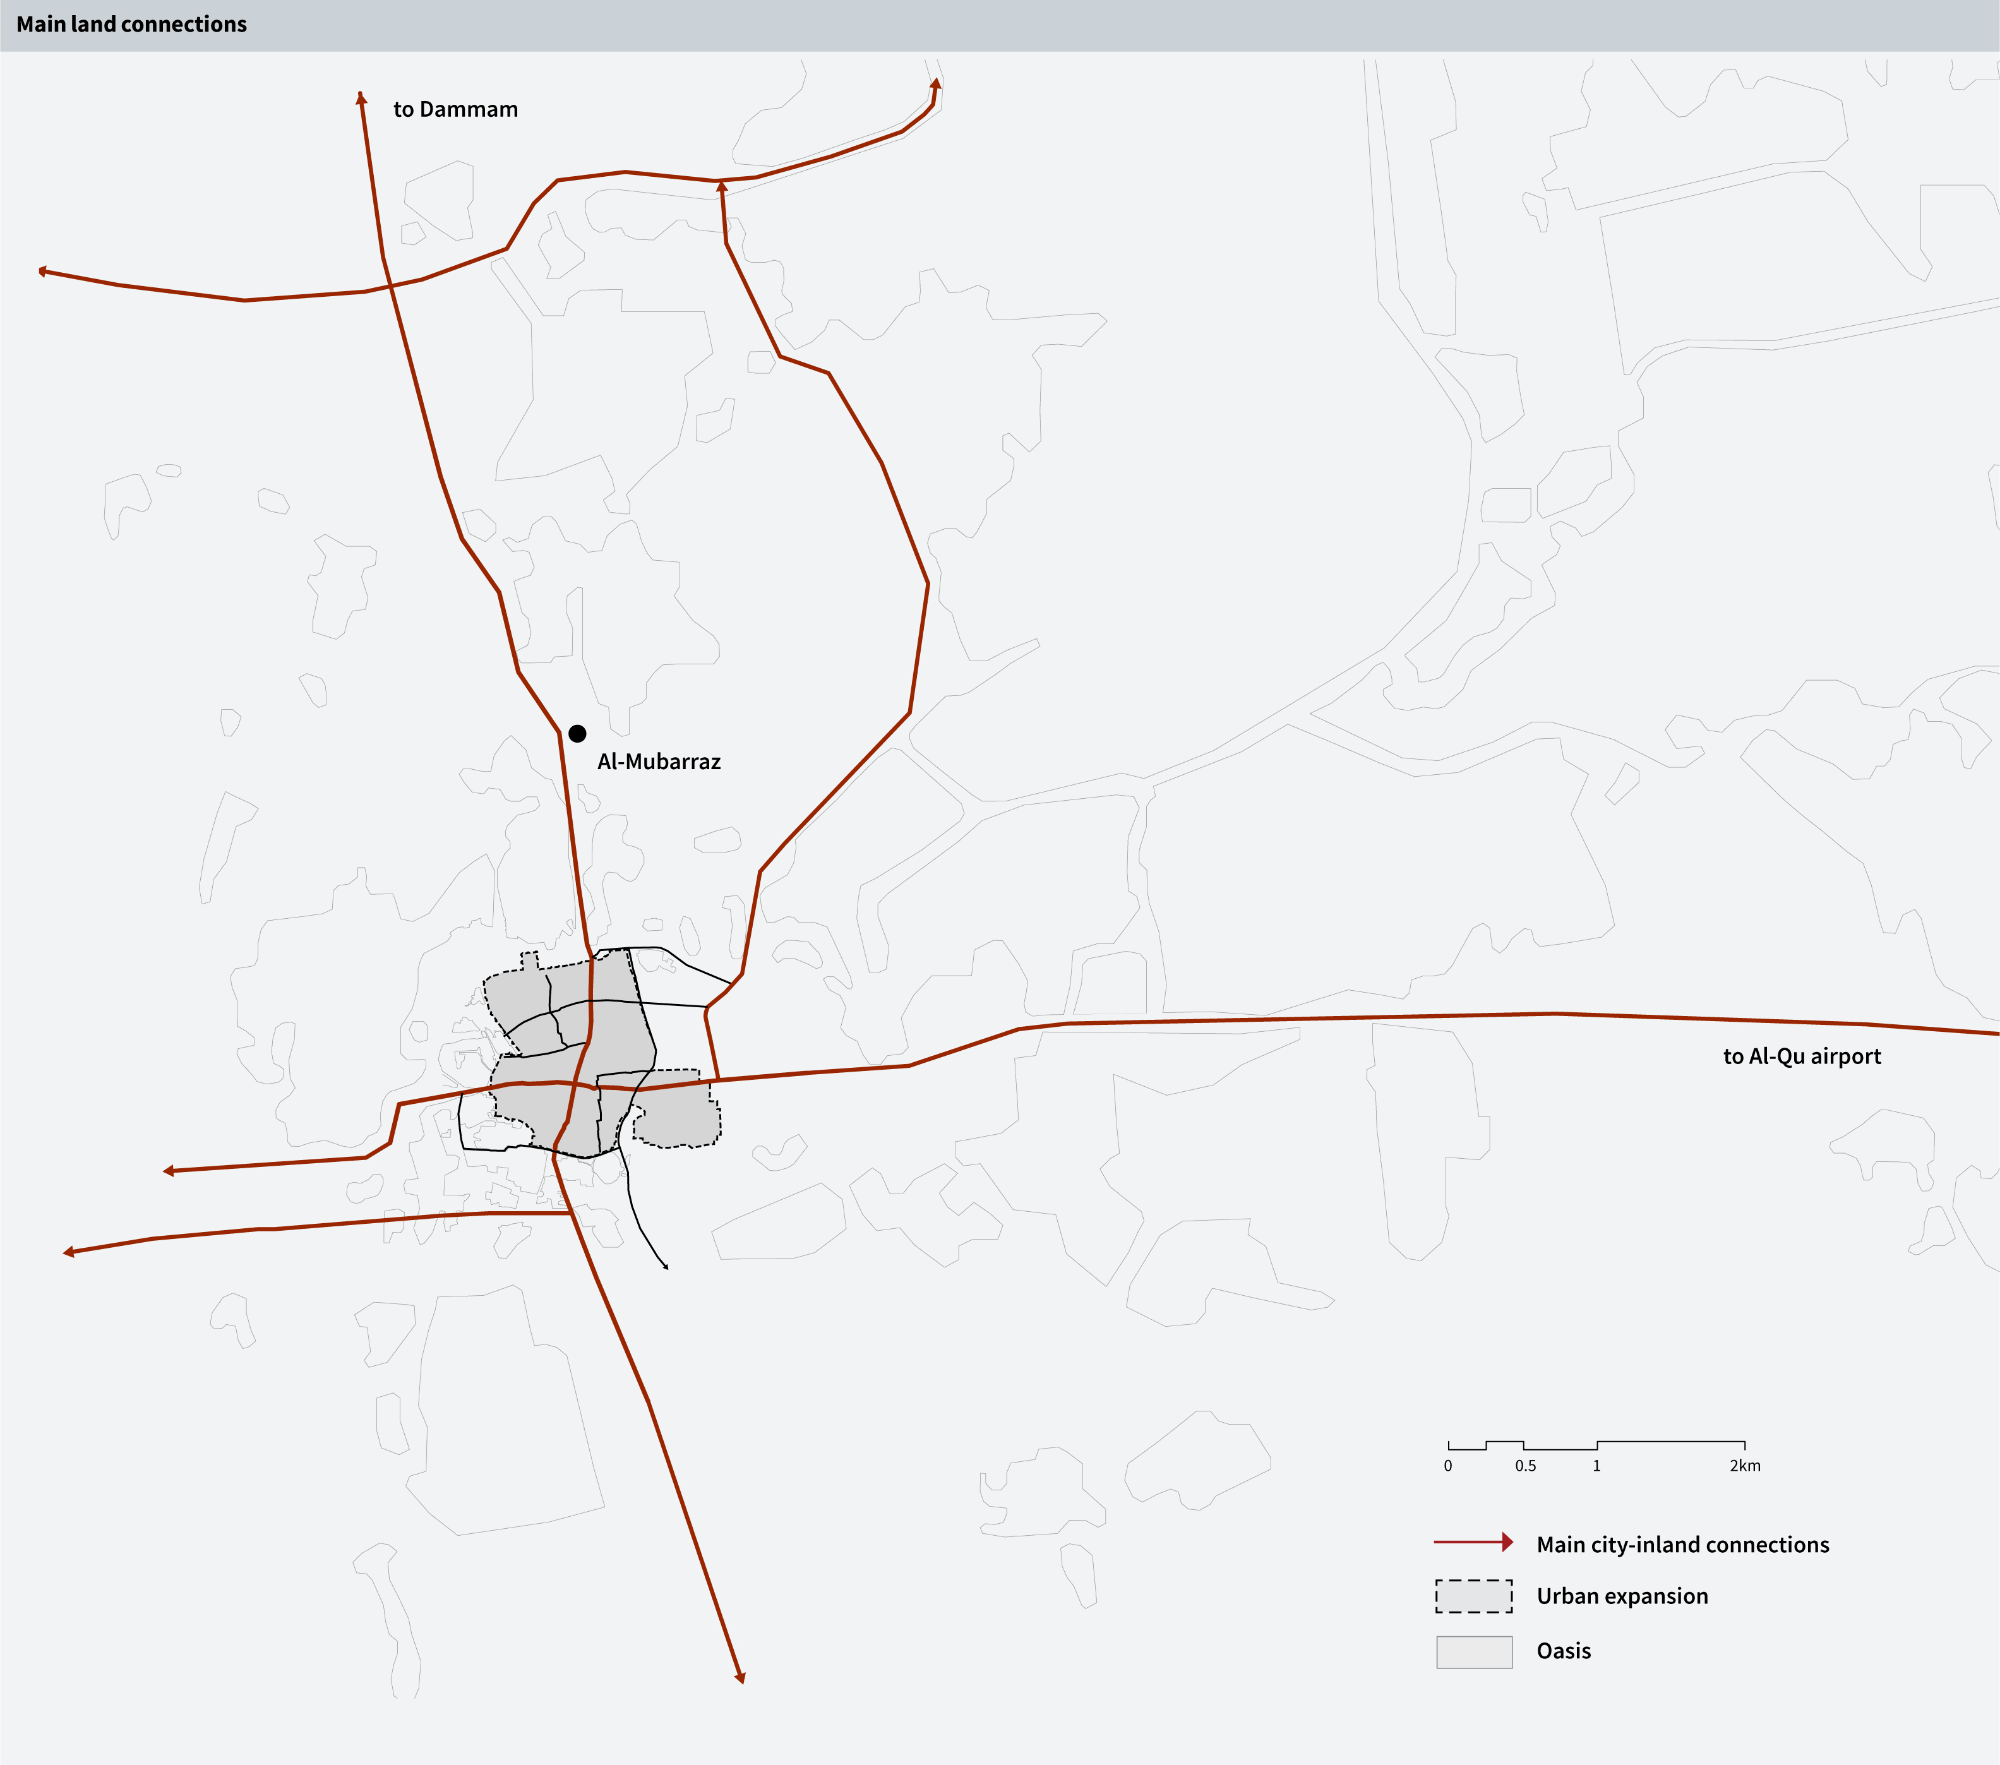Click the 'Oasis' legend text
Screen dimensions: 2000x1765
(x=1563, y=1651)
